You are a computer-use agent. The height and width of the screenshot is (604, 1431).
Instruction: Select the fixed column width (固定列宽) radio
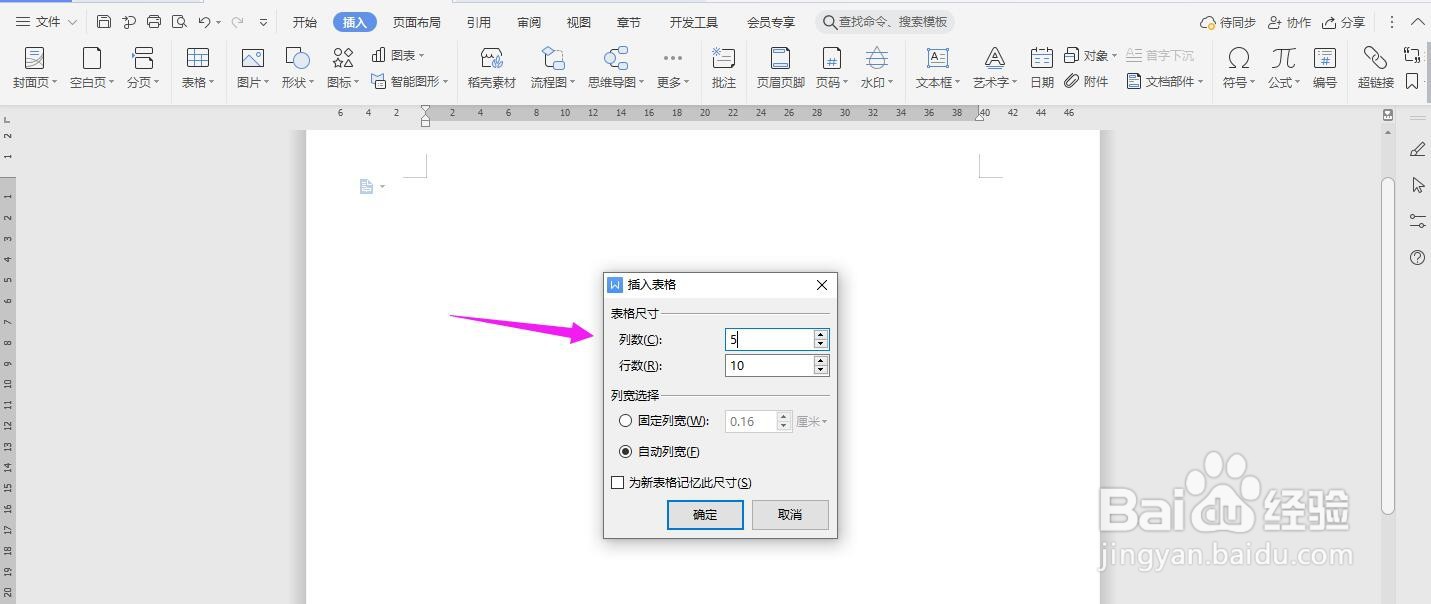(626, 421)
